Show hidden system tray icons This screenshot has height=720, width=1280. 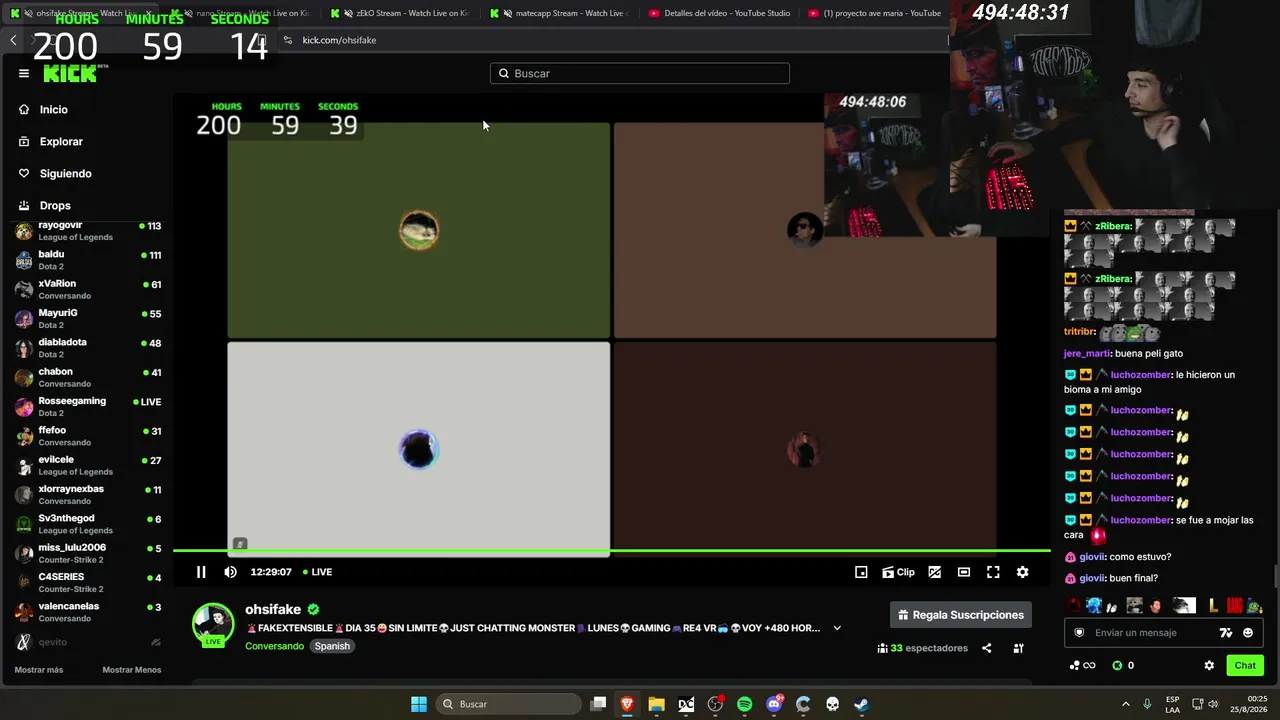click(x=1126, y=704)
